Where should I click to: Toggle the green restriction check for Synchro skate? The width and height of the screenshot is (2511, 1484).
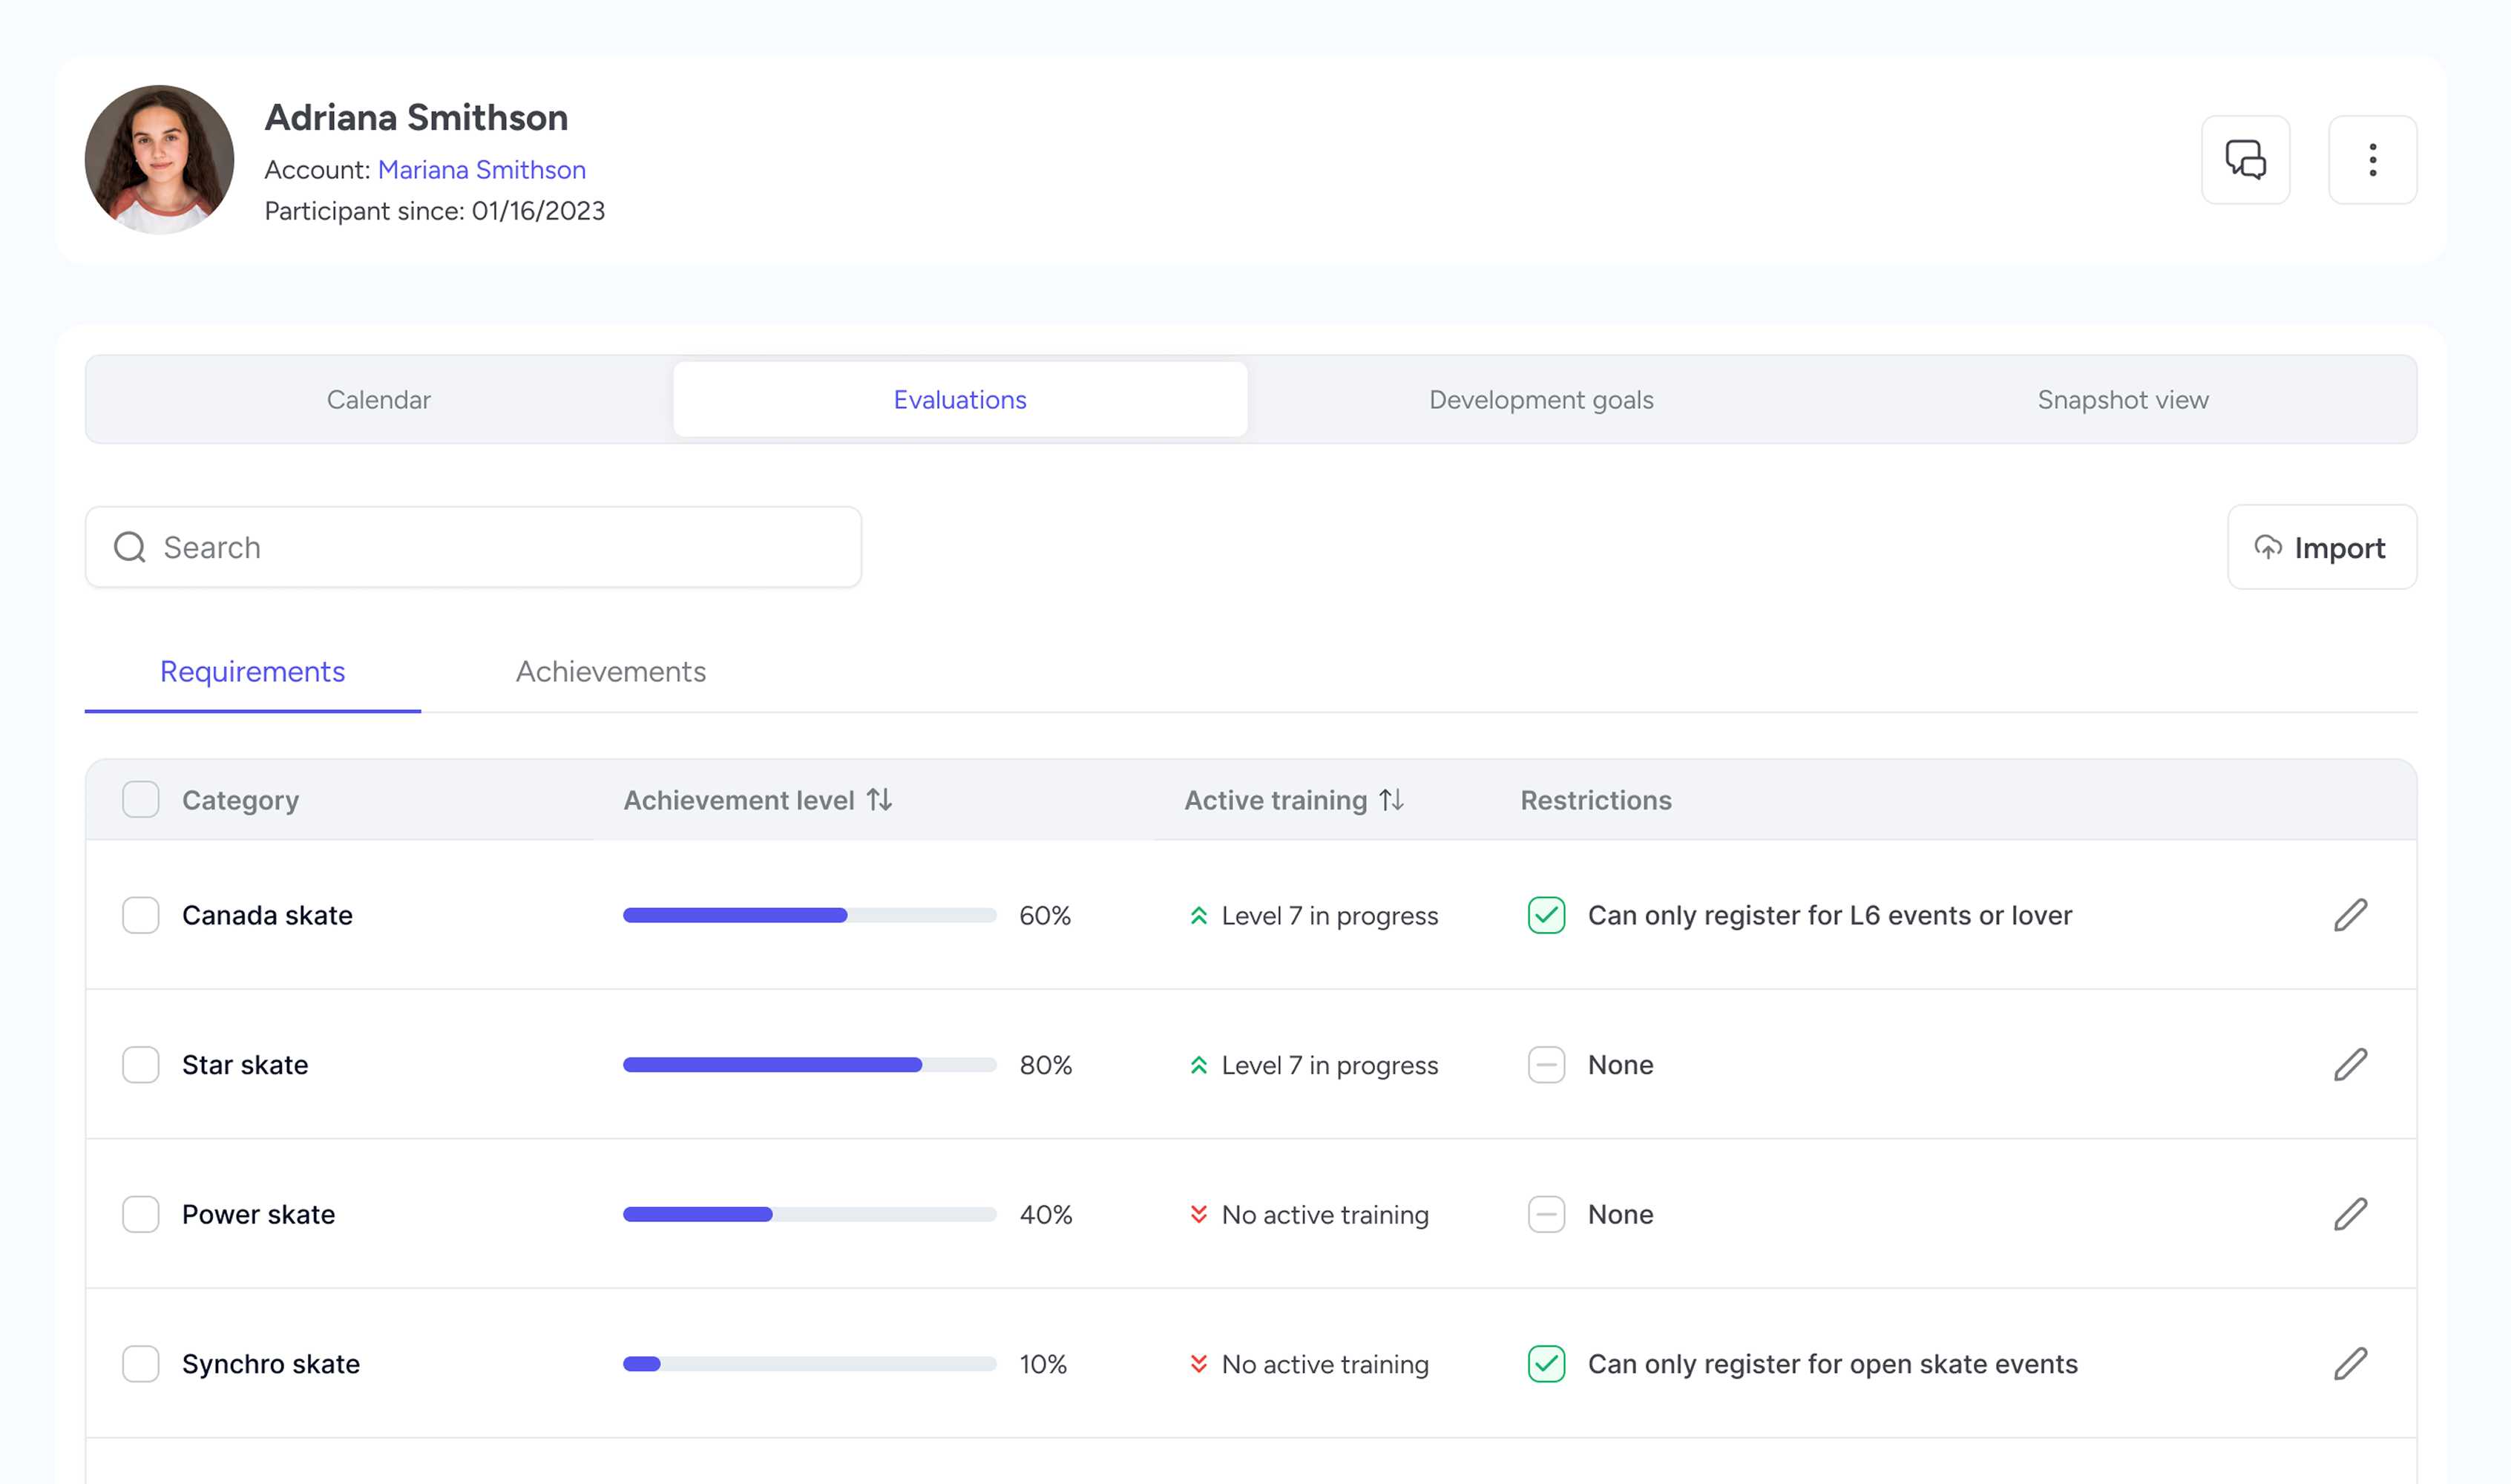pyautogui.click(x=1546, y=1363)
